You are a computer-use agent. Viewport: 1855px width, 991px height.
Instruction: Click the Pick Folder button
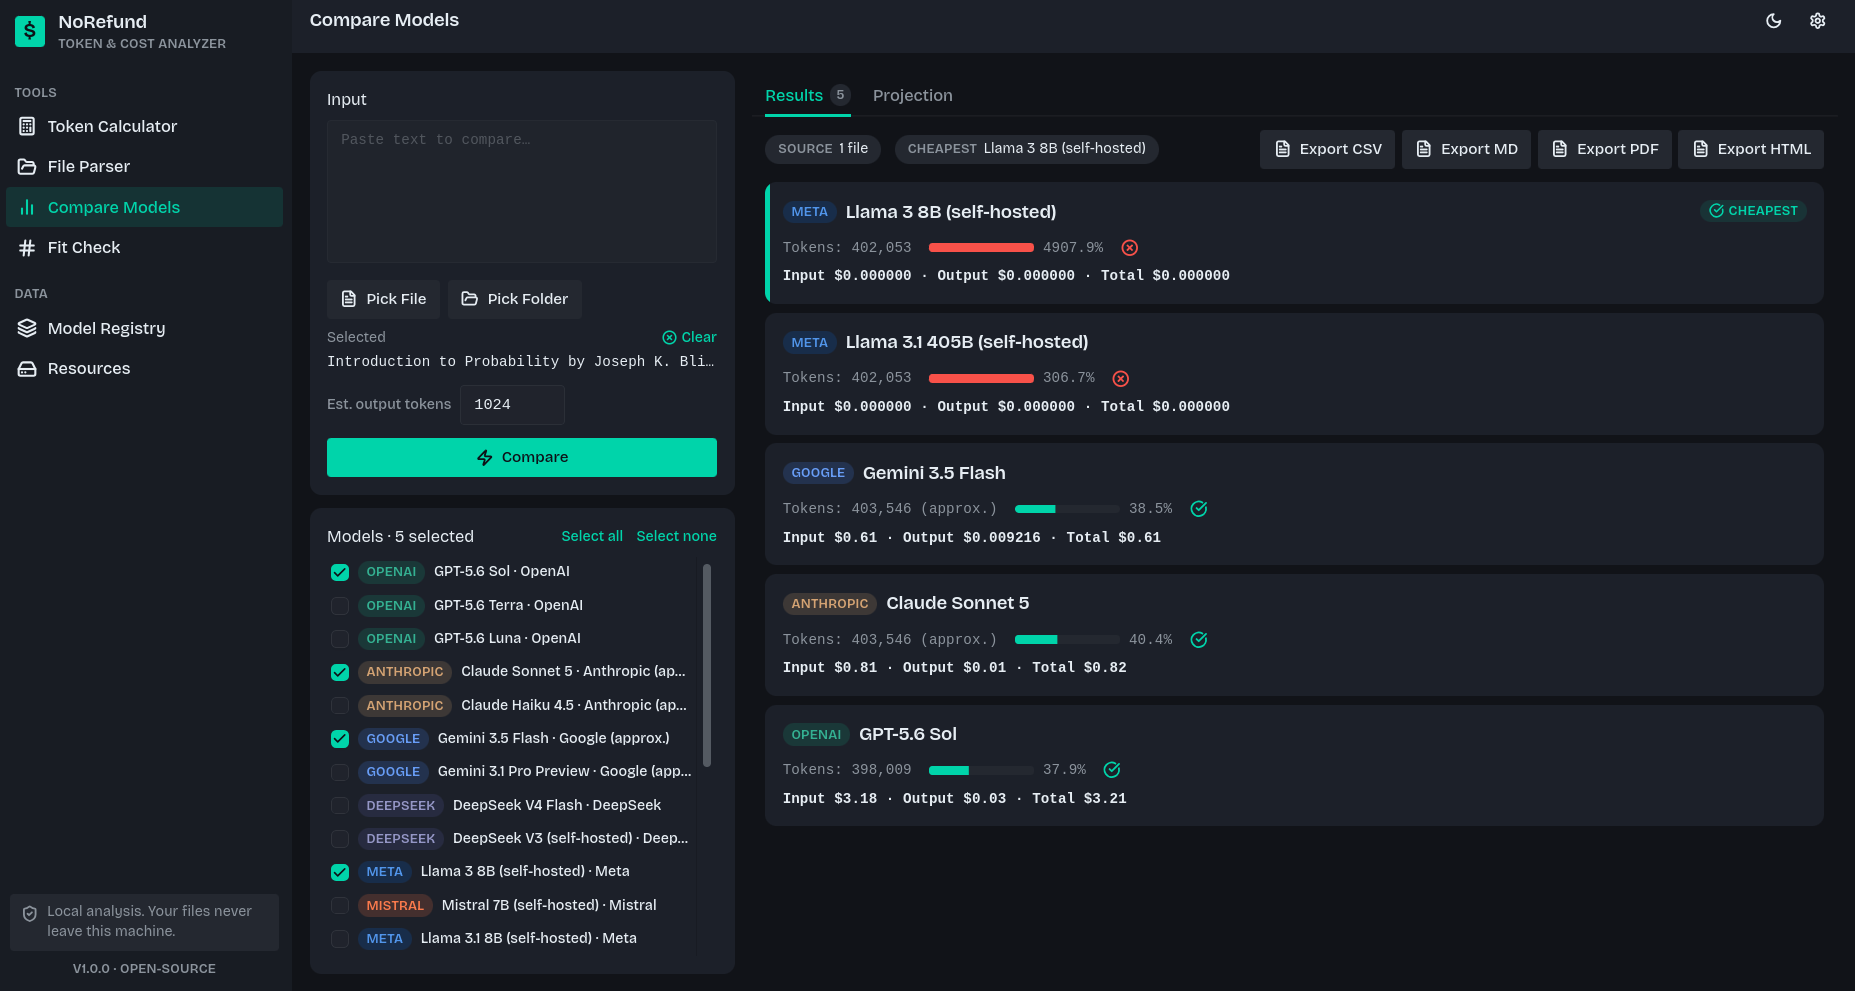coord(514,299)
